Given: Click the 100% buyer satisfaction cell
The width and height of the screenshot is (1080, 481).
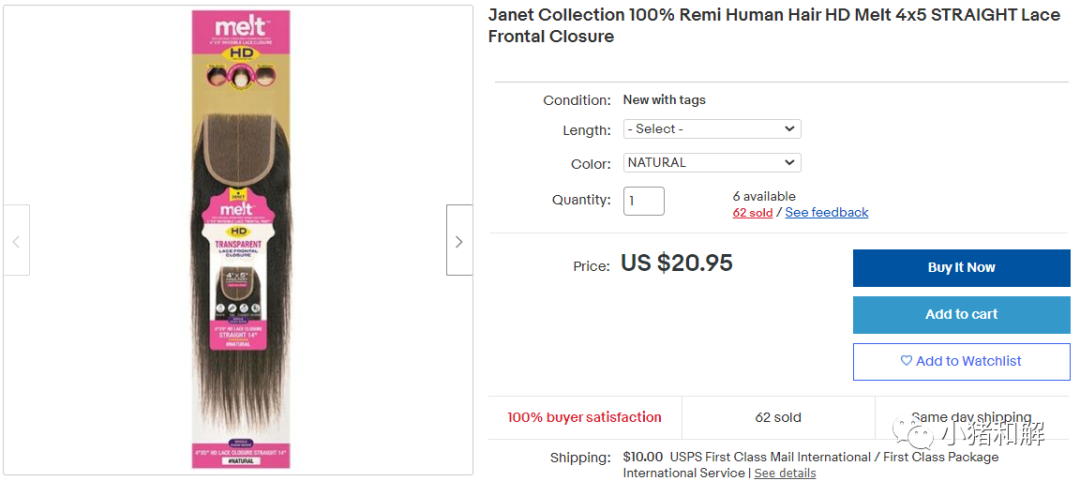Looking at the screenshot, I should [x=584, y=417].
